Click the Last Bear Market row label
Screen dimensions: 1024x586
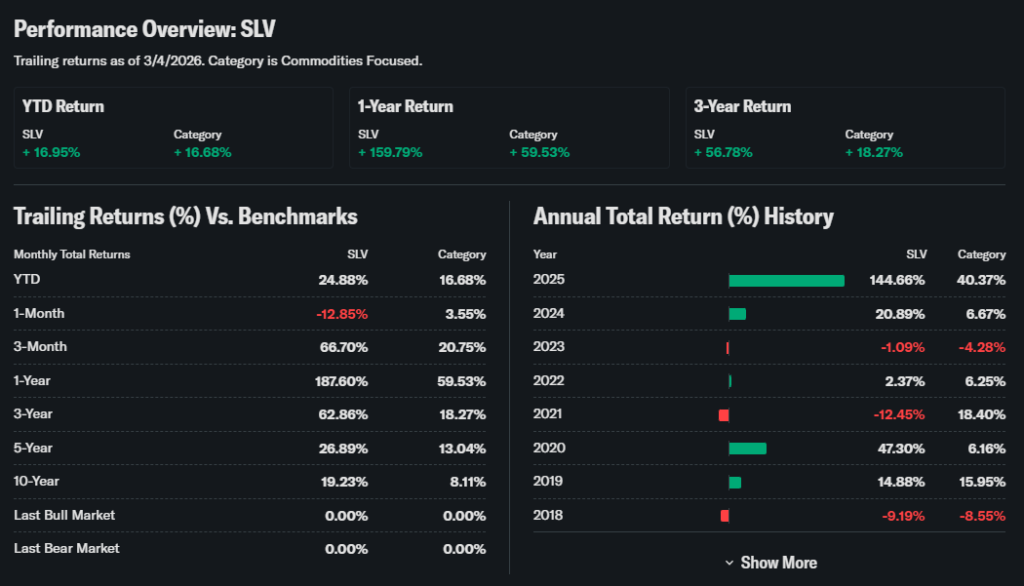pyautogui.click(x=66, y=548)
